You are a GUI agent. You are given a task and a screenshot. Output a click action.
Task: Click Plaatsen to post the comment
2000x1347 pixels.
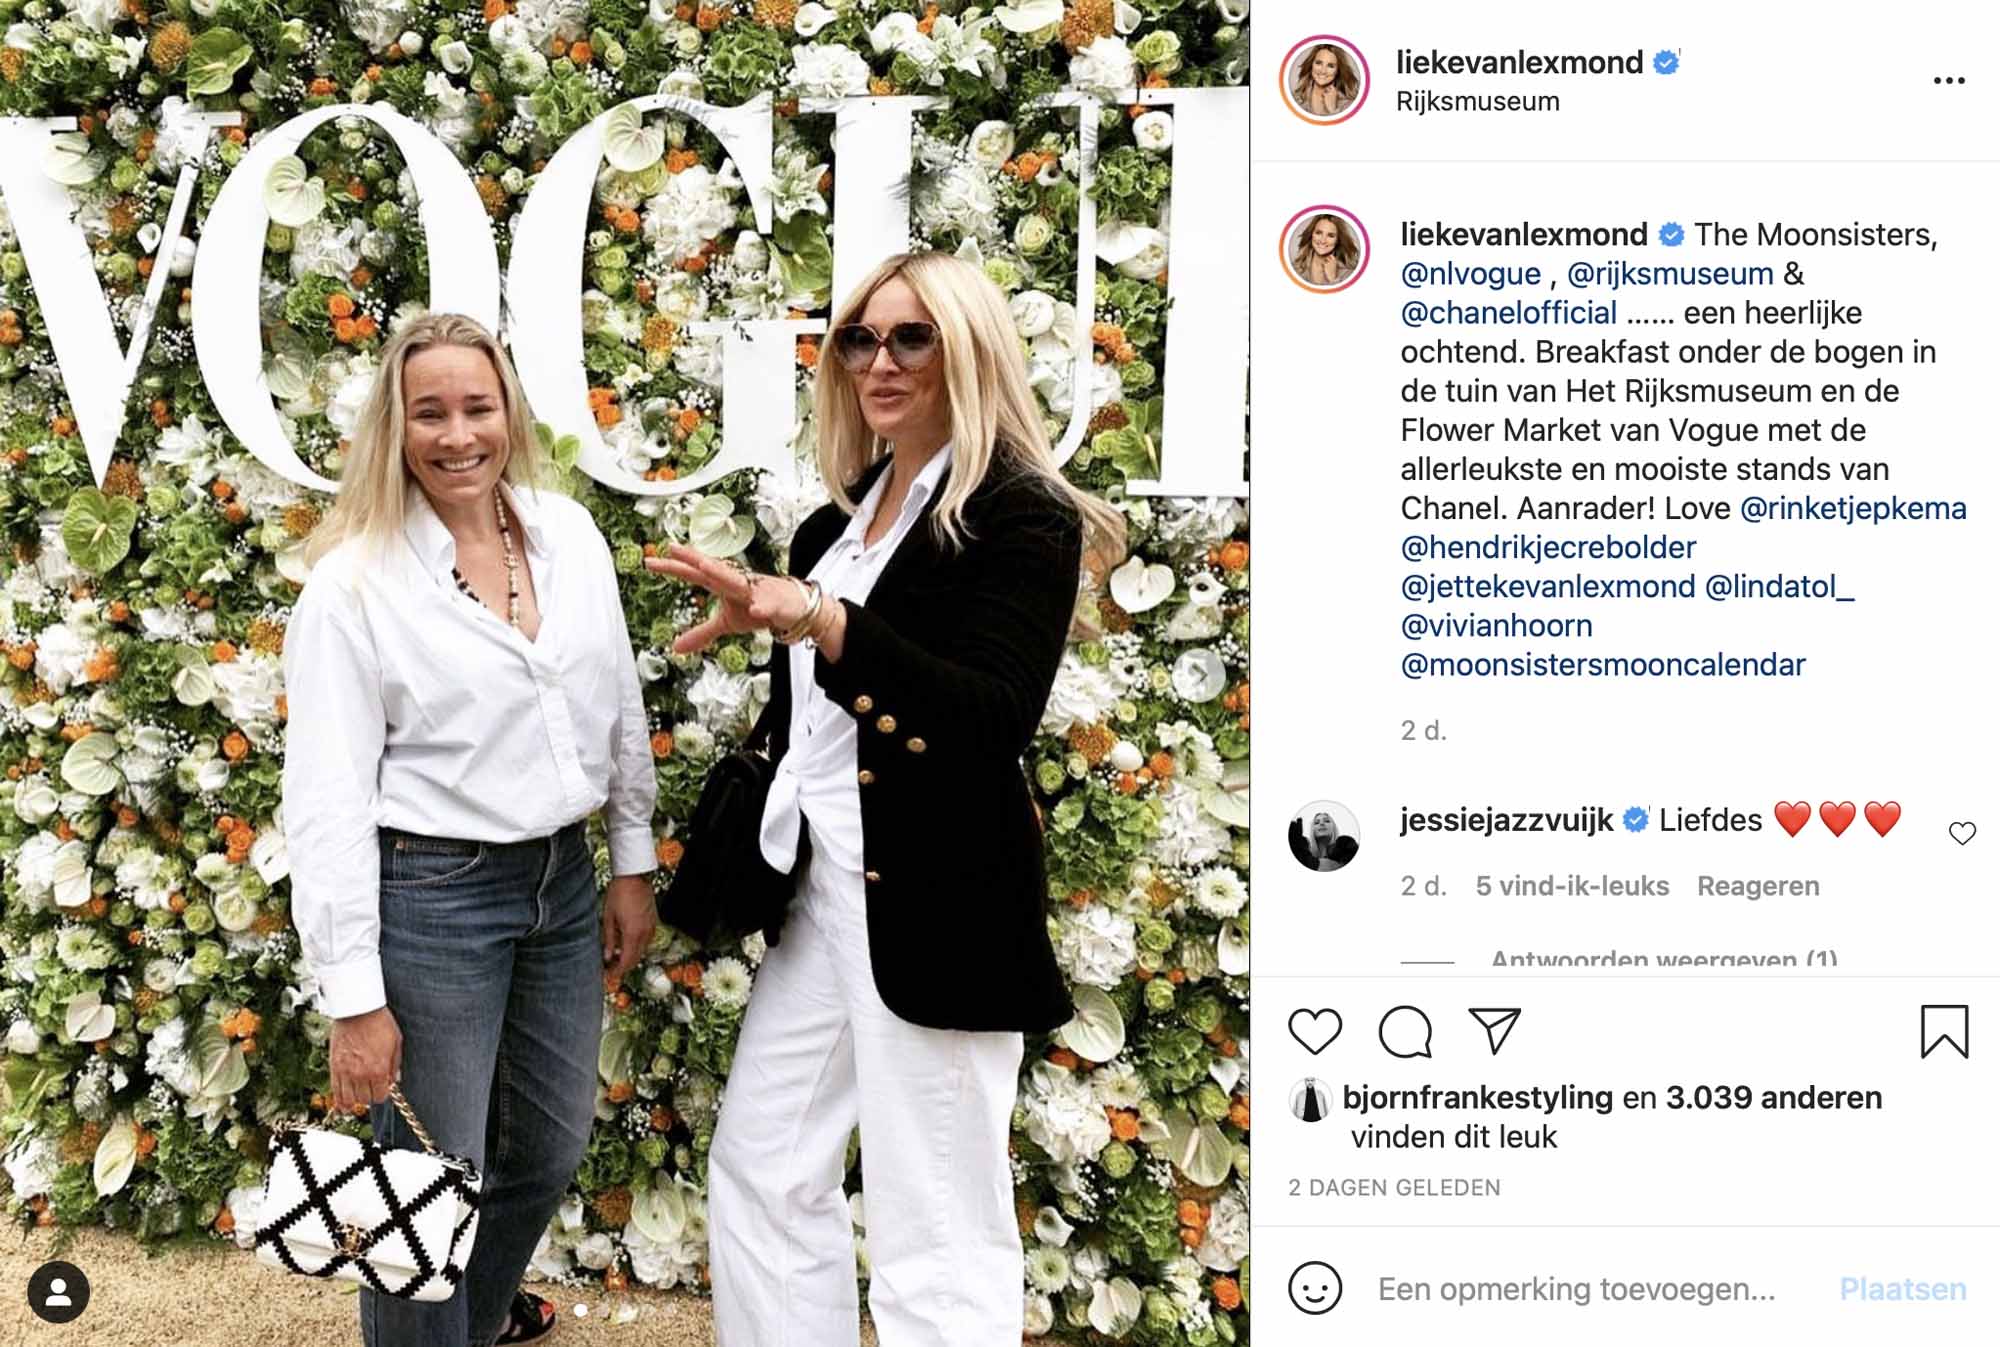tap(1903, 1289)
